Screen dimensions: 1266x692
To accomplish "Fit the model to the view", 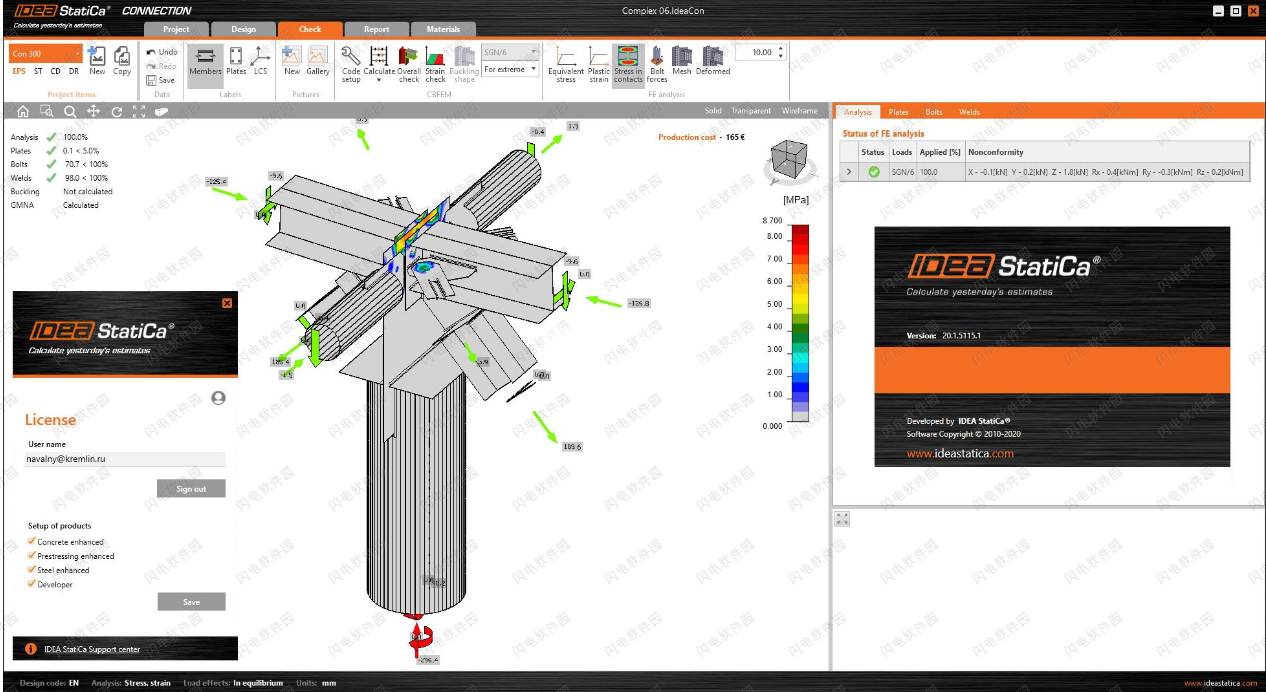I will click(x=139, y=112).
